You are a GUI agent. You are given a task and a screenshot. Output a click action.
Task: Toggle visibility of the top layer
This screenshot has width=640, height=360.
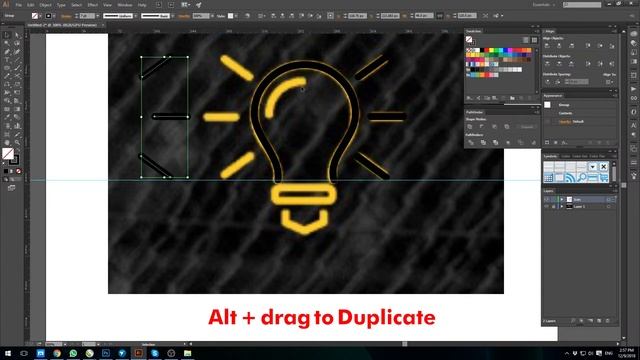coord(547,199)
